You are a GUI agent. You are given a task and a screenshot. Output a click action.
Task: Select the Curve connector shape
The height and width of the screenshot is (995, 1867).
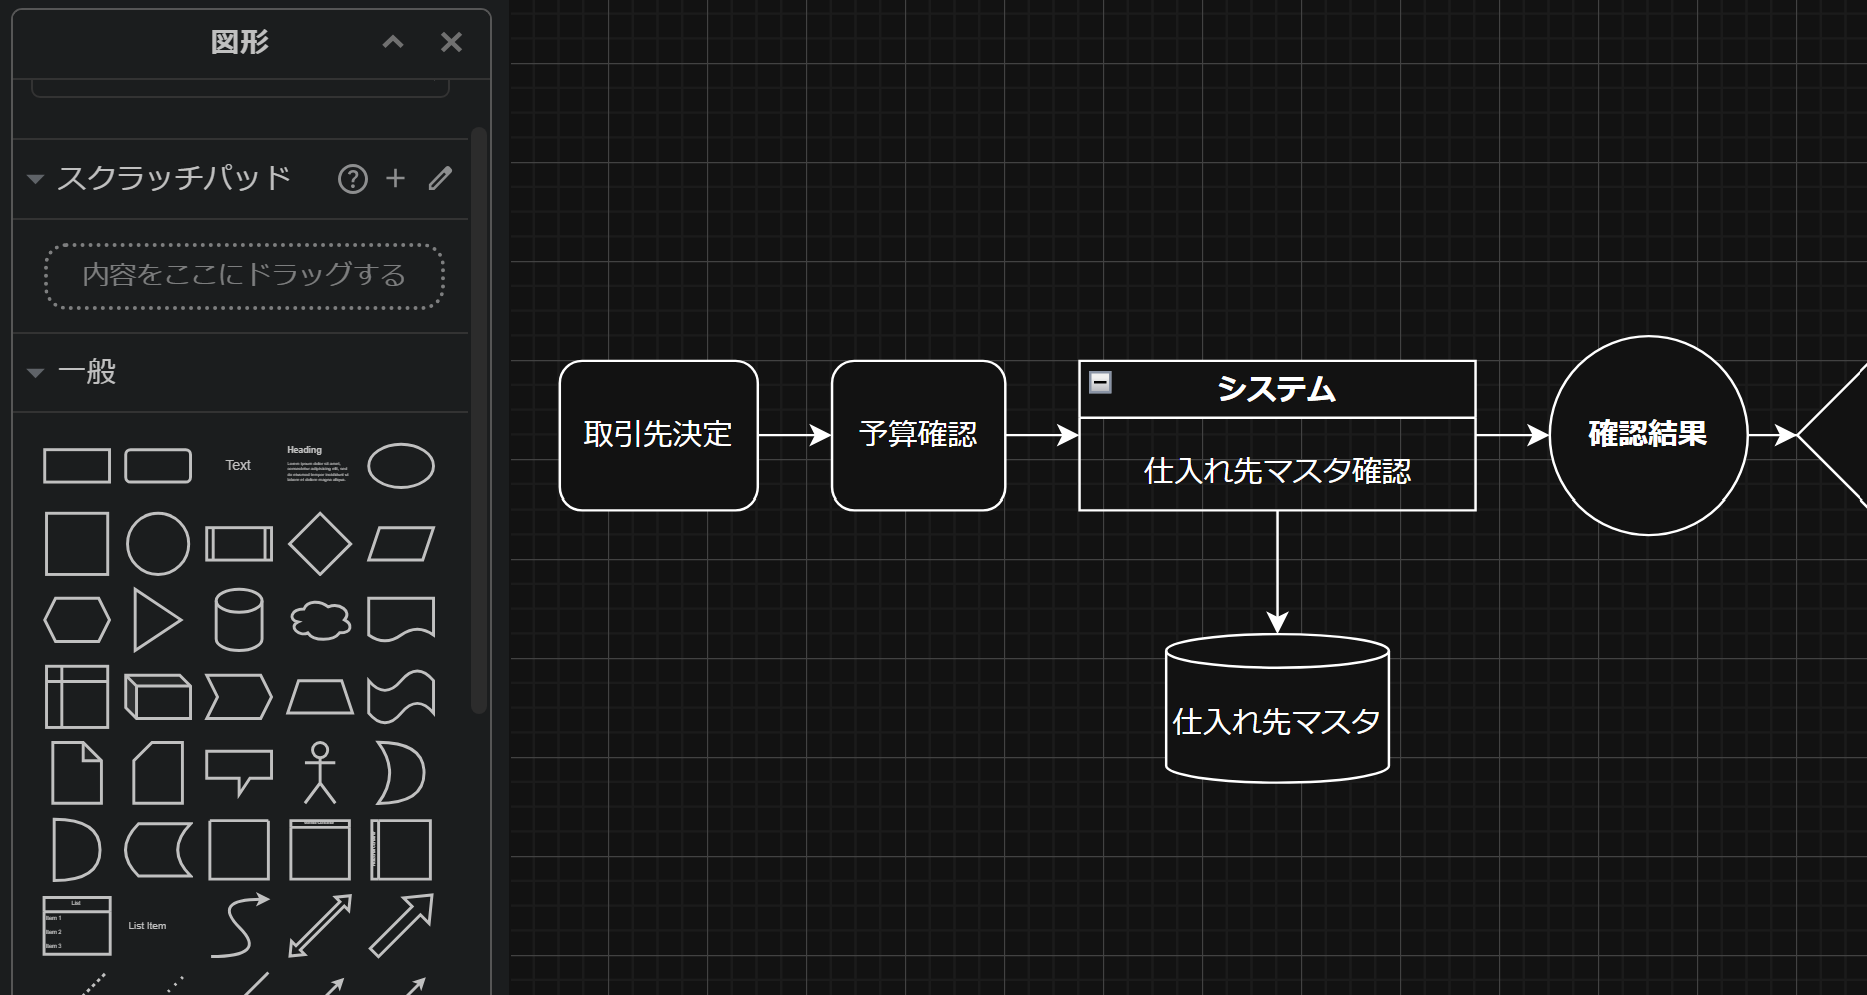pyautogui.click(x=239, y=926)
